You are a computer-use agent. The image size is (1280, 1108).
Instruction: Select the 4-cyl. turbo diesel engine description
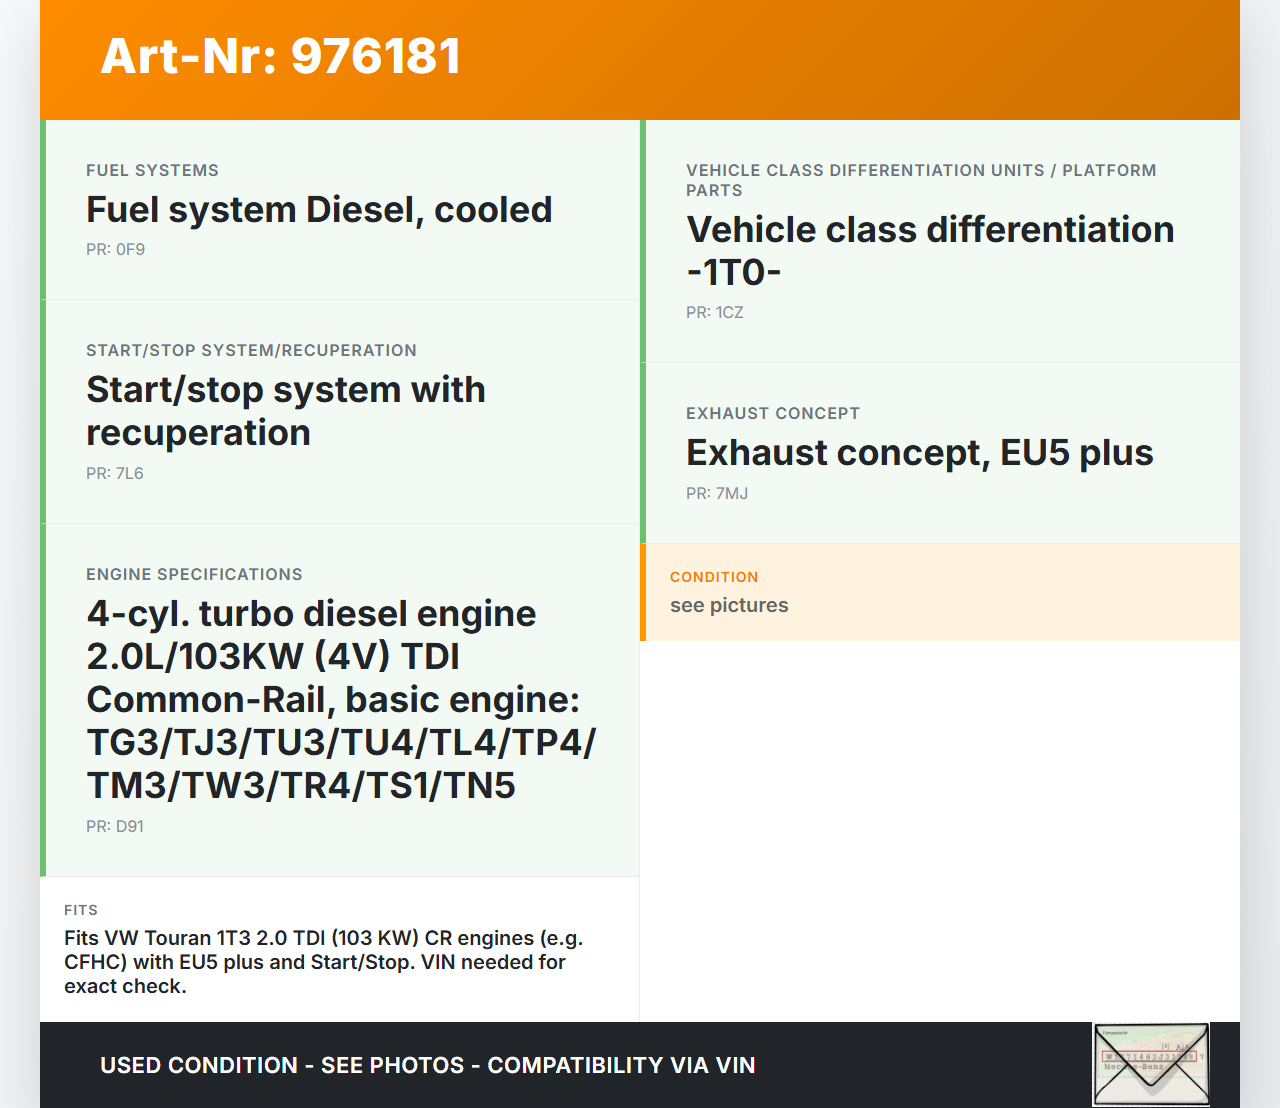[340, 699]
